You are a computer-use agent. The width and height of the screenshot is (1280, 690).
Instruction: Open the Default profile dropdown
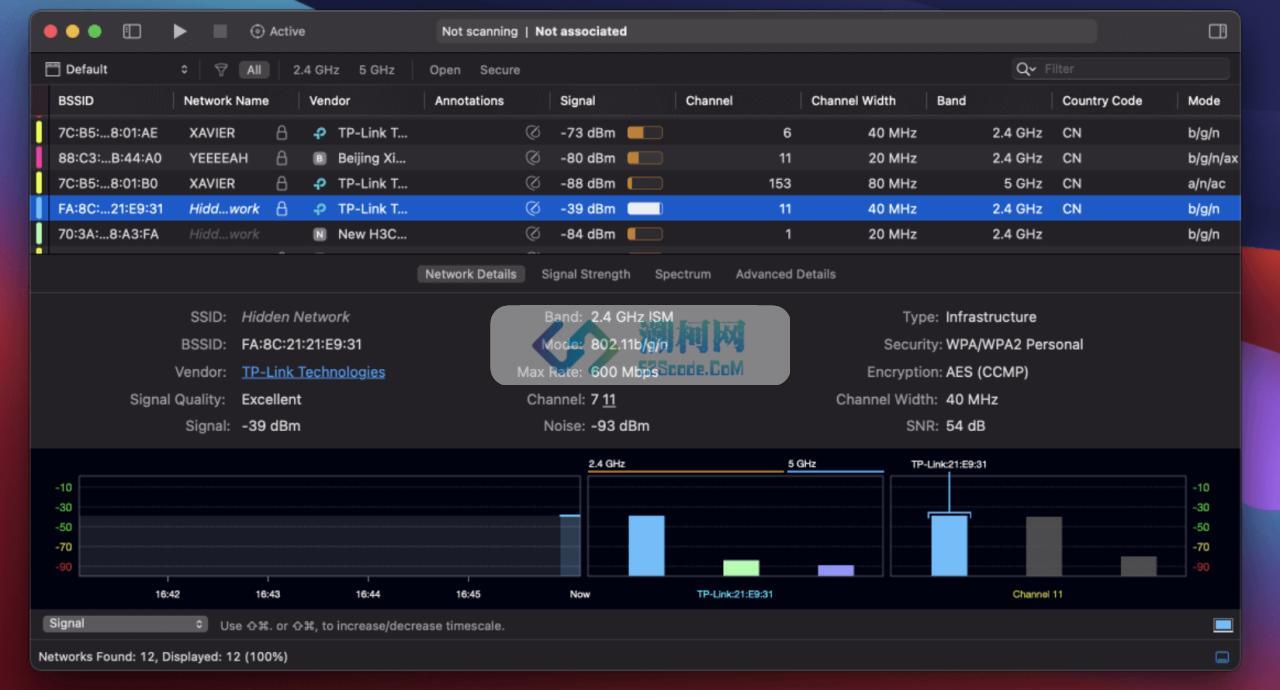click(x=116, y=69)
